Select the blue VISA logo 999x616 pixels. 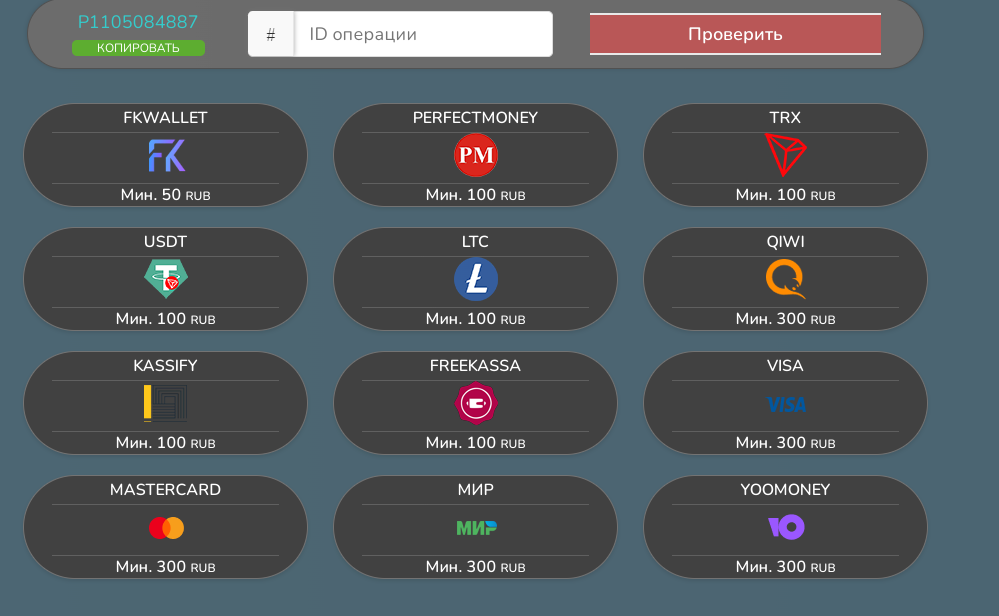click(x=786, y=405)
